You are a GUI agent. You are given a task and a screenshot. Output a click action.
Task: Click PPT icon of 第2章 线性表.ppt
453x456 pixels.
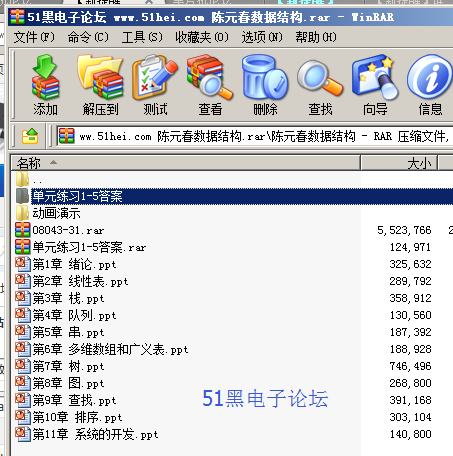[22, 281]
